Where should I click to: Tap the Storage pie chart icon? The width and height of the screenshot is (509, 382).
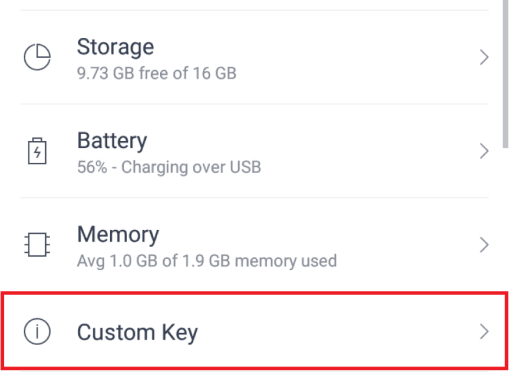tap(37, 57)
